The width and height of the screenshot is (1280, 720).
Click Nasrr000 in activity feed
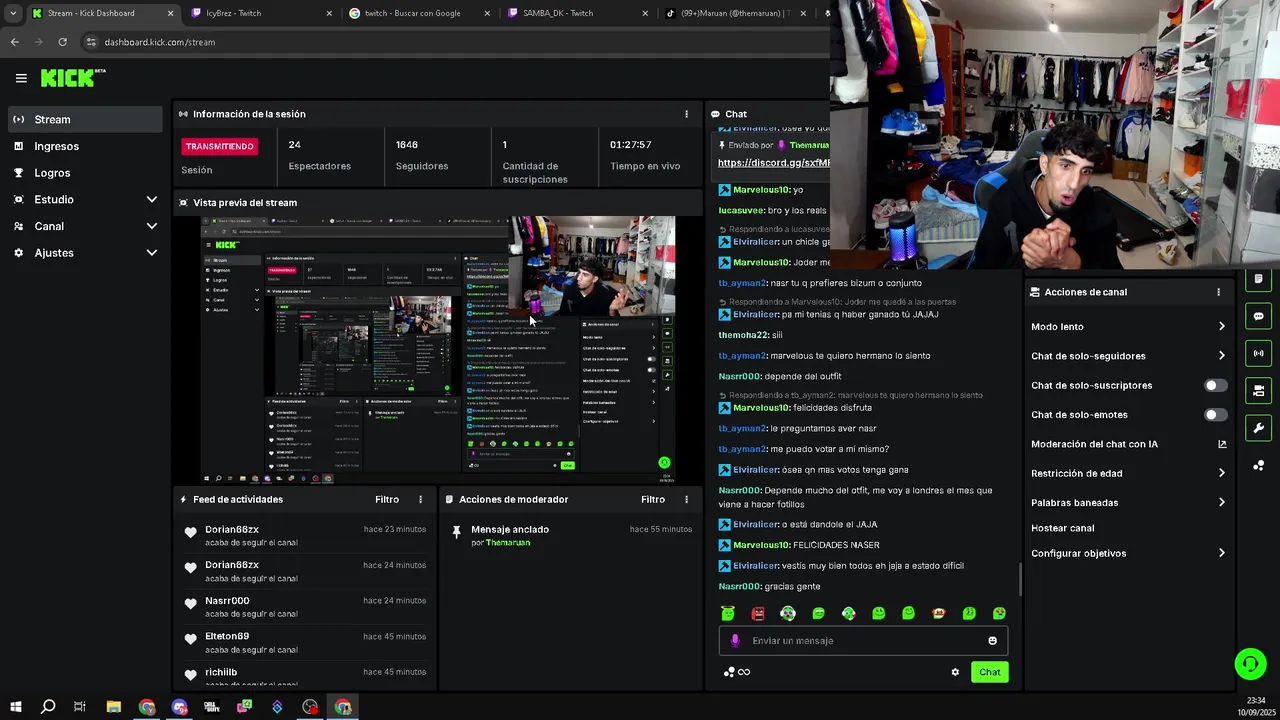227,600
